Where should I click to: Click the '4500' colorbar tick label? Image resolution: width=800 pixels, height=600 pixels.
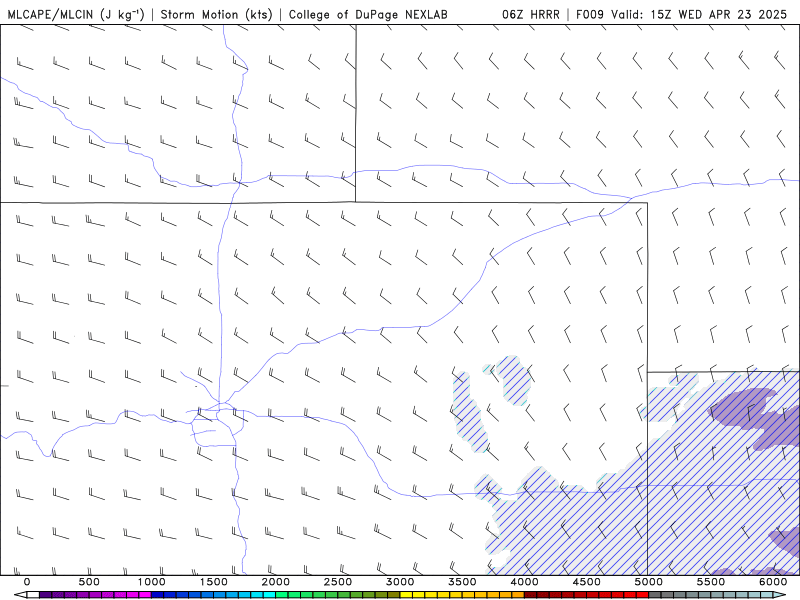(x=587, y=582)
